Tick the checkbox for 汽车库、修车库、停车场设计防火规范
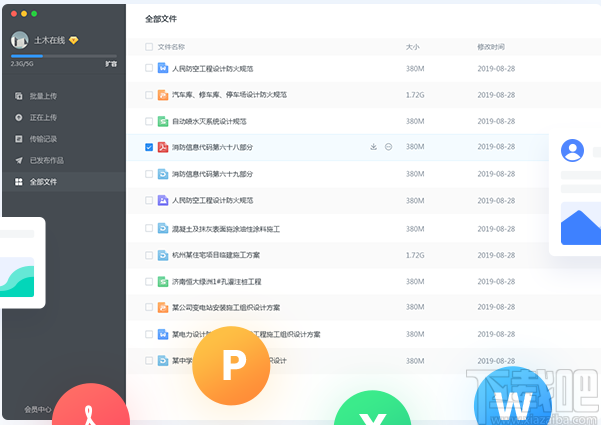The width and height of the screenshot is (601, 425). [149, 95]
